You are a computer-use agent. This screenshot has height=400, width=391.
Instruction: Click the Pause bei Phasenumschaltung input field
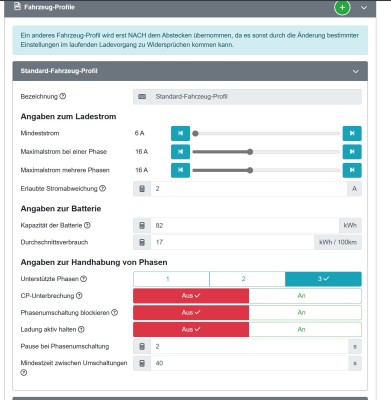(x=249, y=347)
